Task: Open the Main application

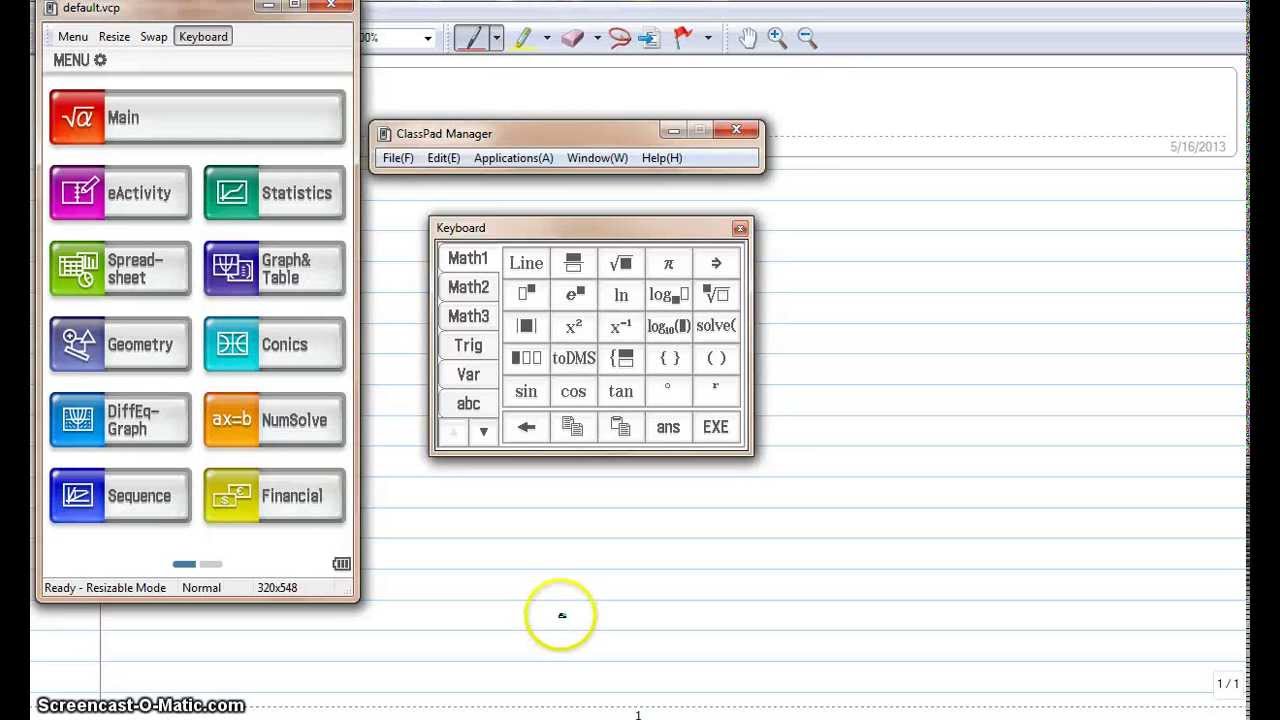Action: [197, 117]
